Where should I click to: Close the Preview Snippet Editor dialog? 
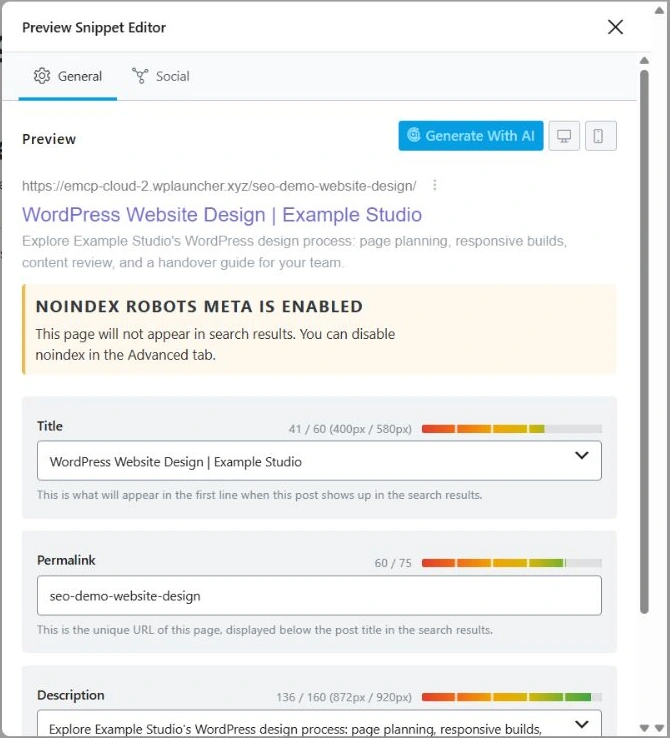coord(615,27)
